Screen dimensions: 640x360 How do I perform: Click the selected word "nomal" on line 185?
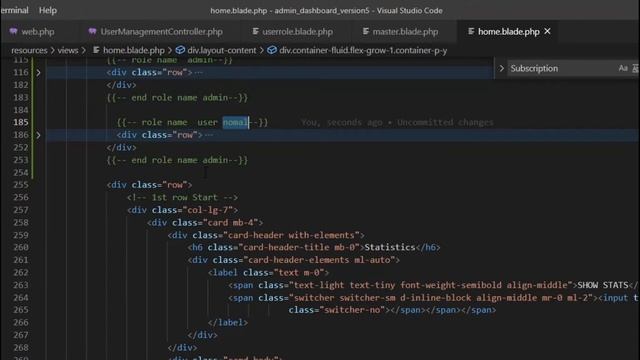click(235, 122)
